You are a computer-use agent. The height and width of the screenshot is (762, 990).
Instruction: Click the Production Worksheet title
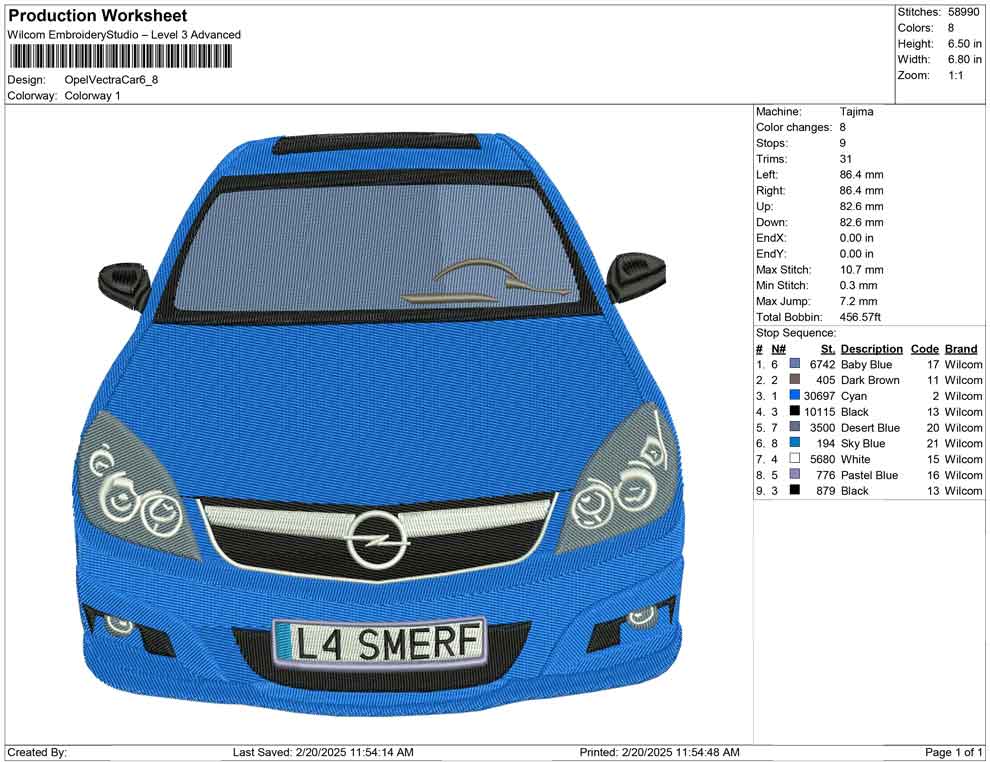(x=97, y=16)
